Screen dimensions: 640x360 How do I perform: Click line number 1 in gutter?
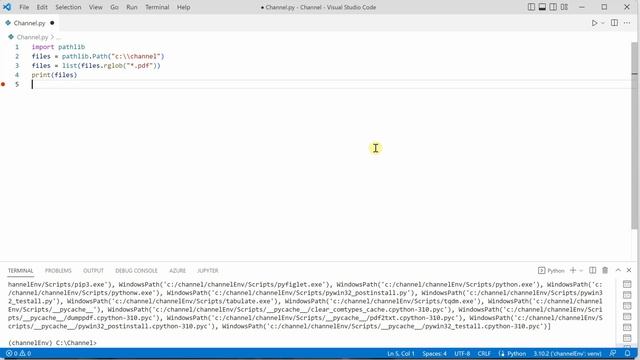click(x=17, y=47)
